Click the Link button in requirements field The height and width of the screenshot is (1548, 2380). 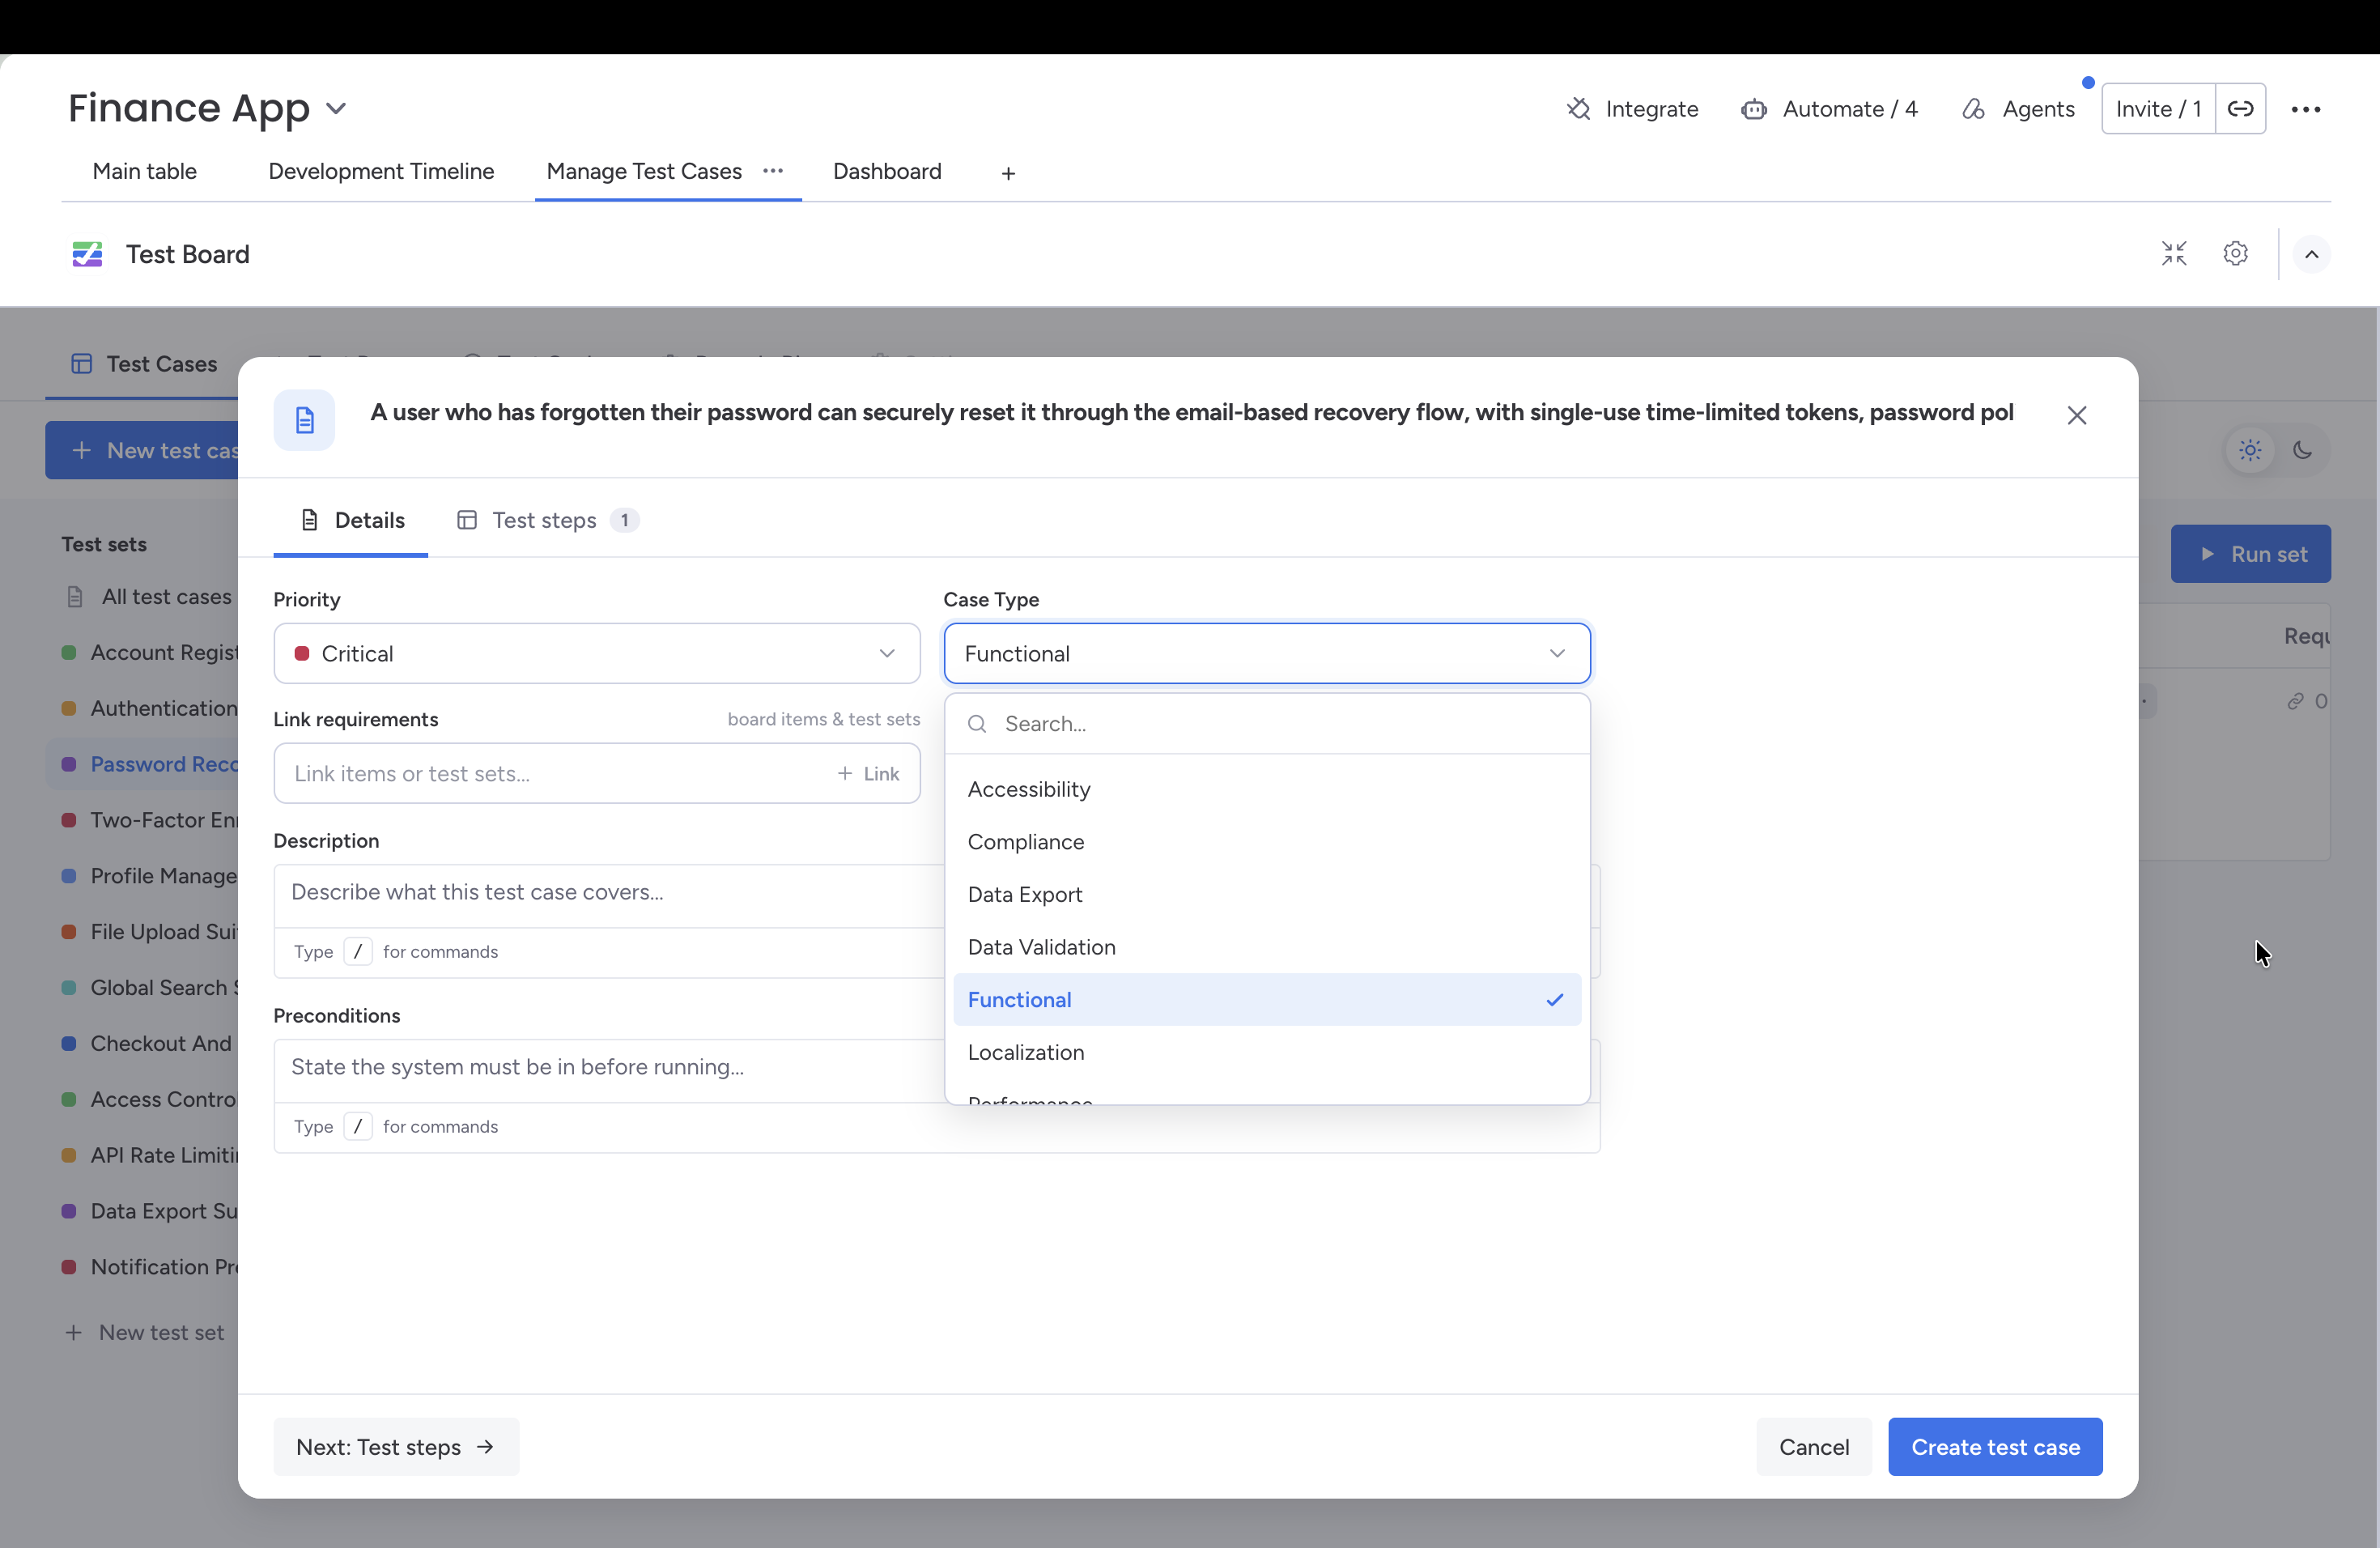click(x=868, y=774)
